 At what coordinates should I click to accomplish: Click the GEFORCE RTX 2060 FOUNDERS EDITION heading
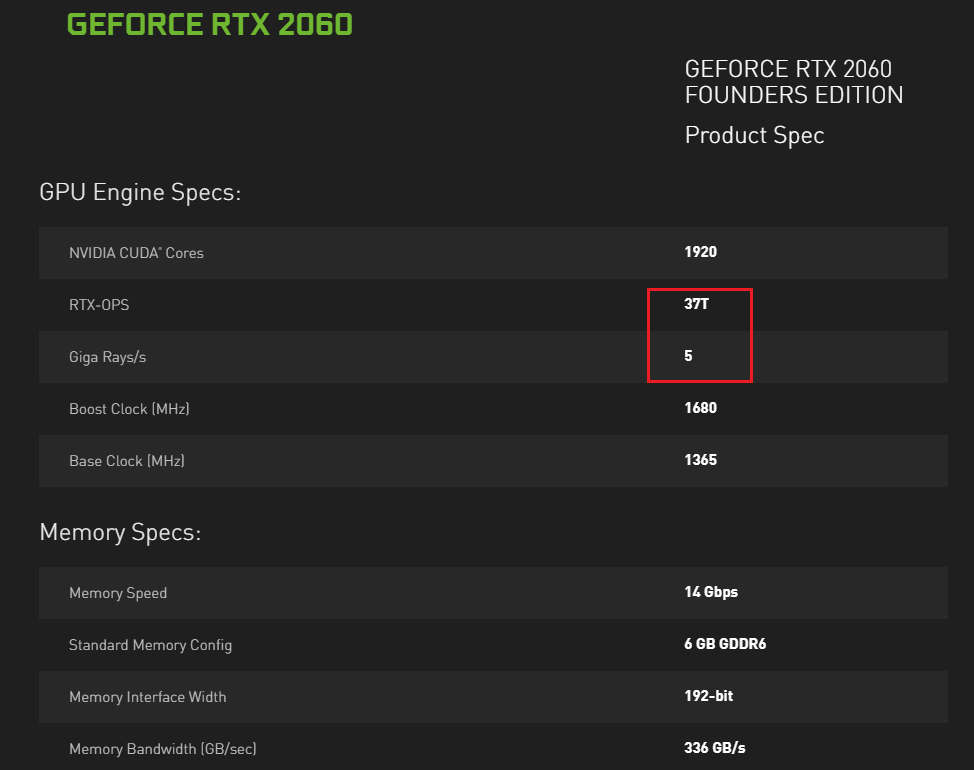pyautogui.click(x=793, y=82)
